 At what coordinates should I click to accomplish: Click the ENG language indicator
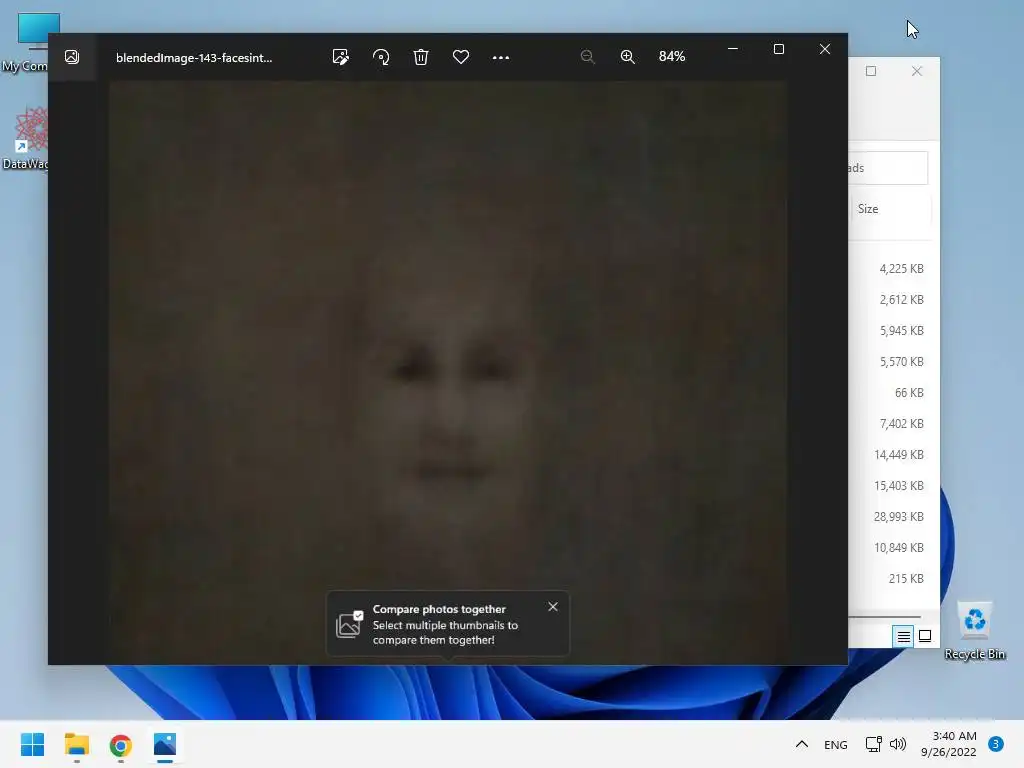click(x=836, y=744)
